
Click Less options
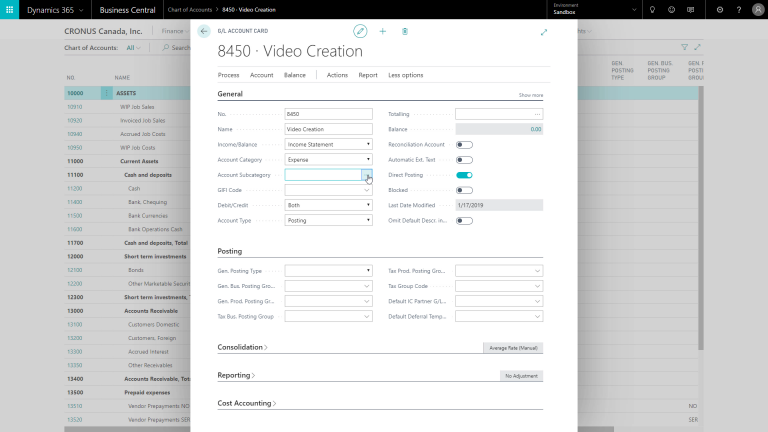click(405, 75)
